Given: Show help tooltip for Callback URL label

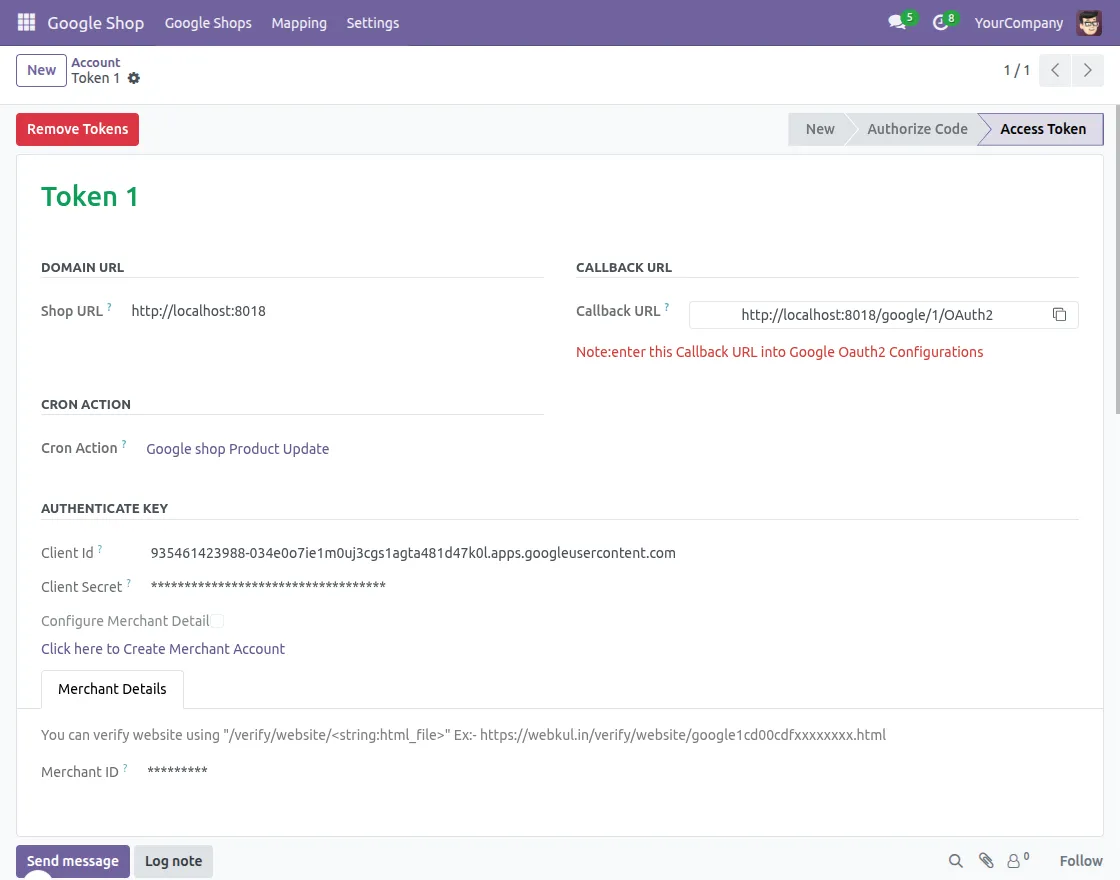Looking at the screenshot, I should (666, 307).
